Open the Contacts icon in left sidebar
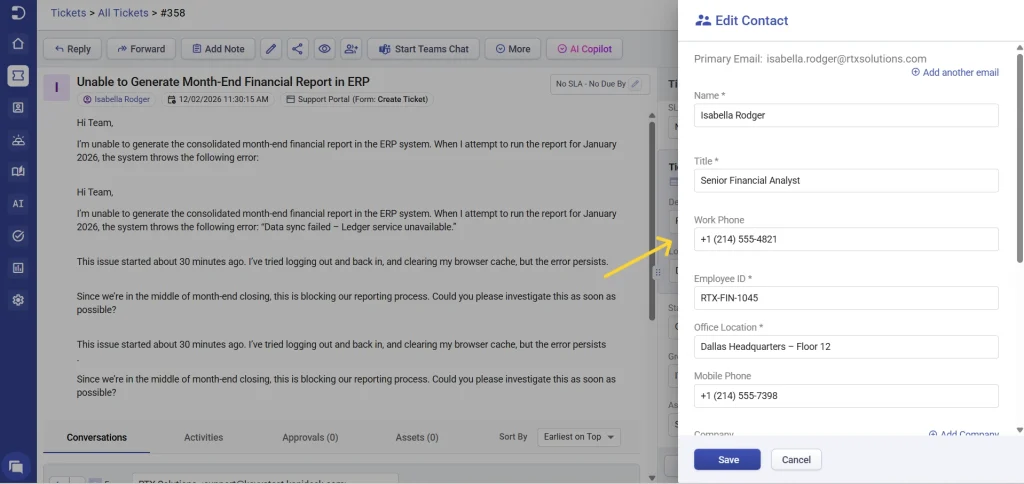1024x484 pixels. click(x=18, y=108)
